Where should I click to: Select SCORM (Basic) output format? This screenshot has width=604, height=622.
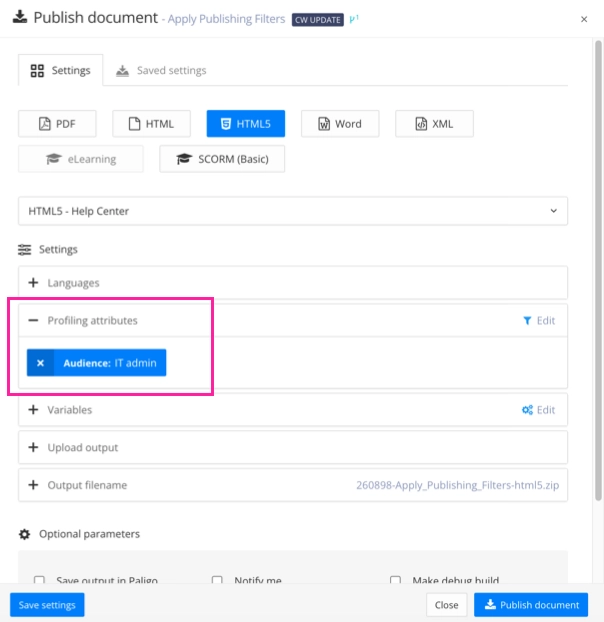point(222,159)
